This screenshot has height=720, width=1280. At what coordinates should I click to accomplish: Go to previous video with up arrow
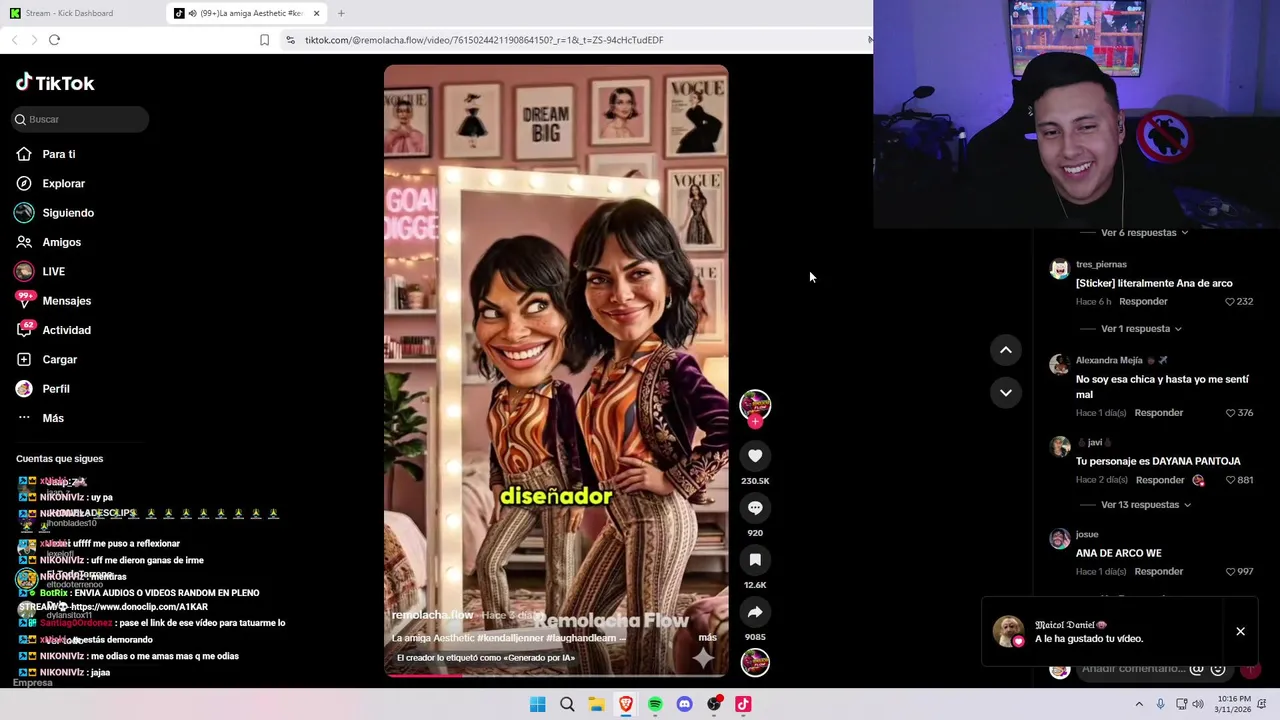pyautogui.click(x=1006, y=349)
